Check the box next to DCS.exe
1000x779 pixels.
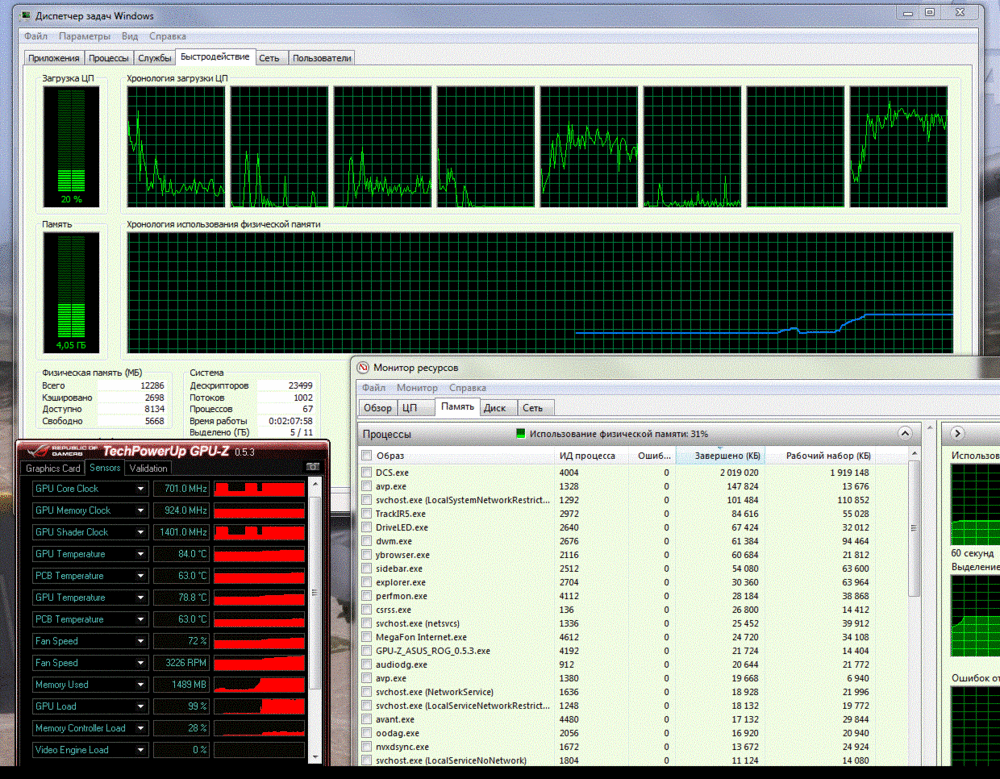[367, 472]
